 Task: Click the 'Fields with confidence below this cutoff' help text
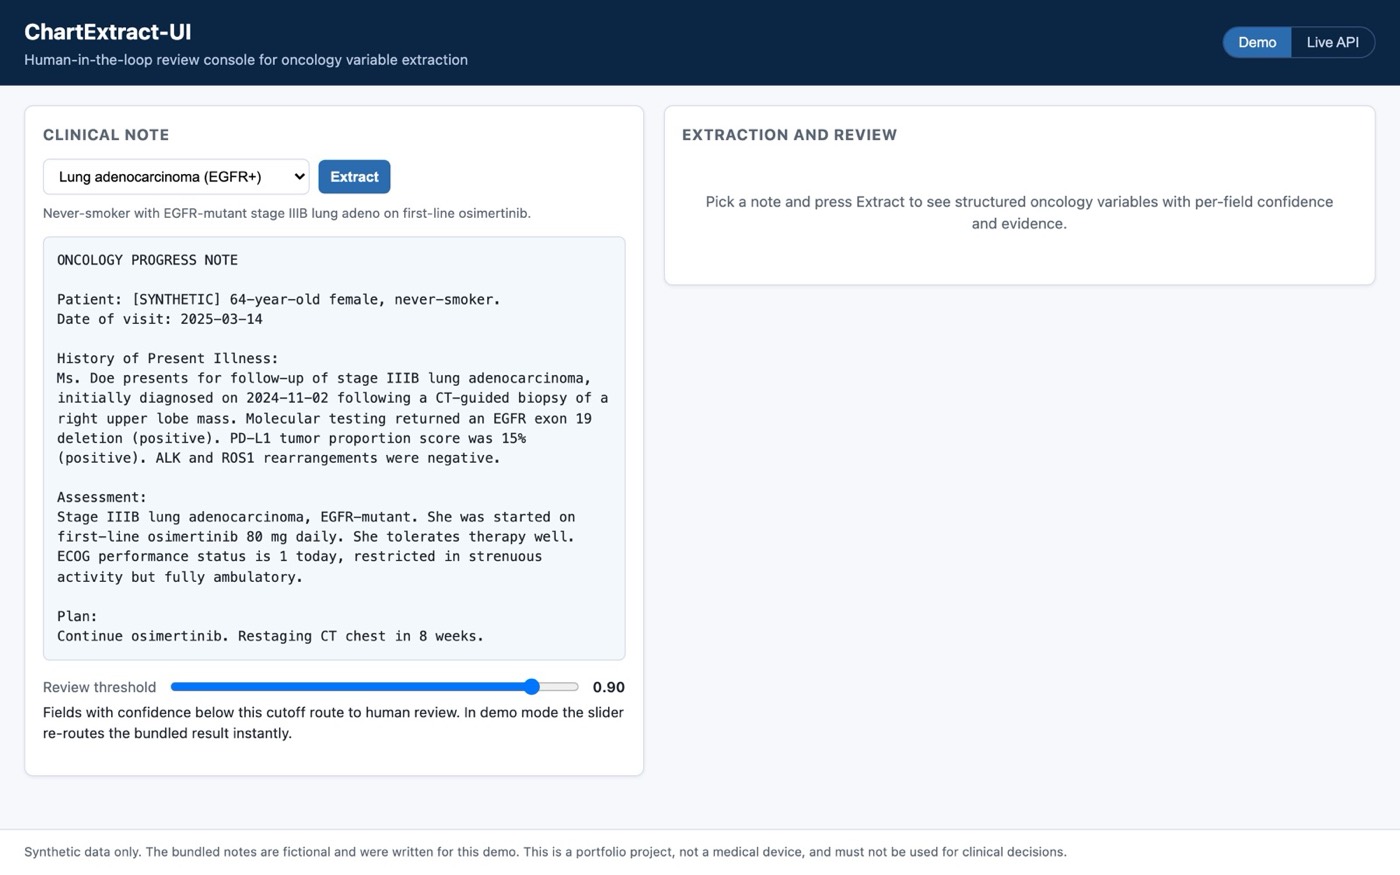[x=333, y=723]
